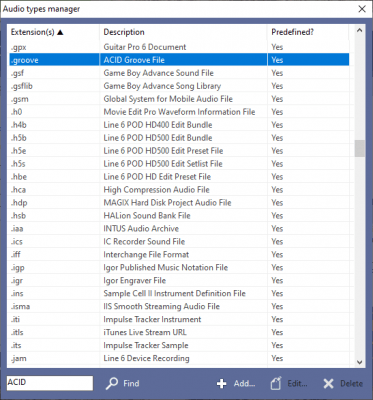This screenshot has height=400, width=373.
Task: Click the Add... button label
Action: point(244,383)
